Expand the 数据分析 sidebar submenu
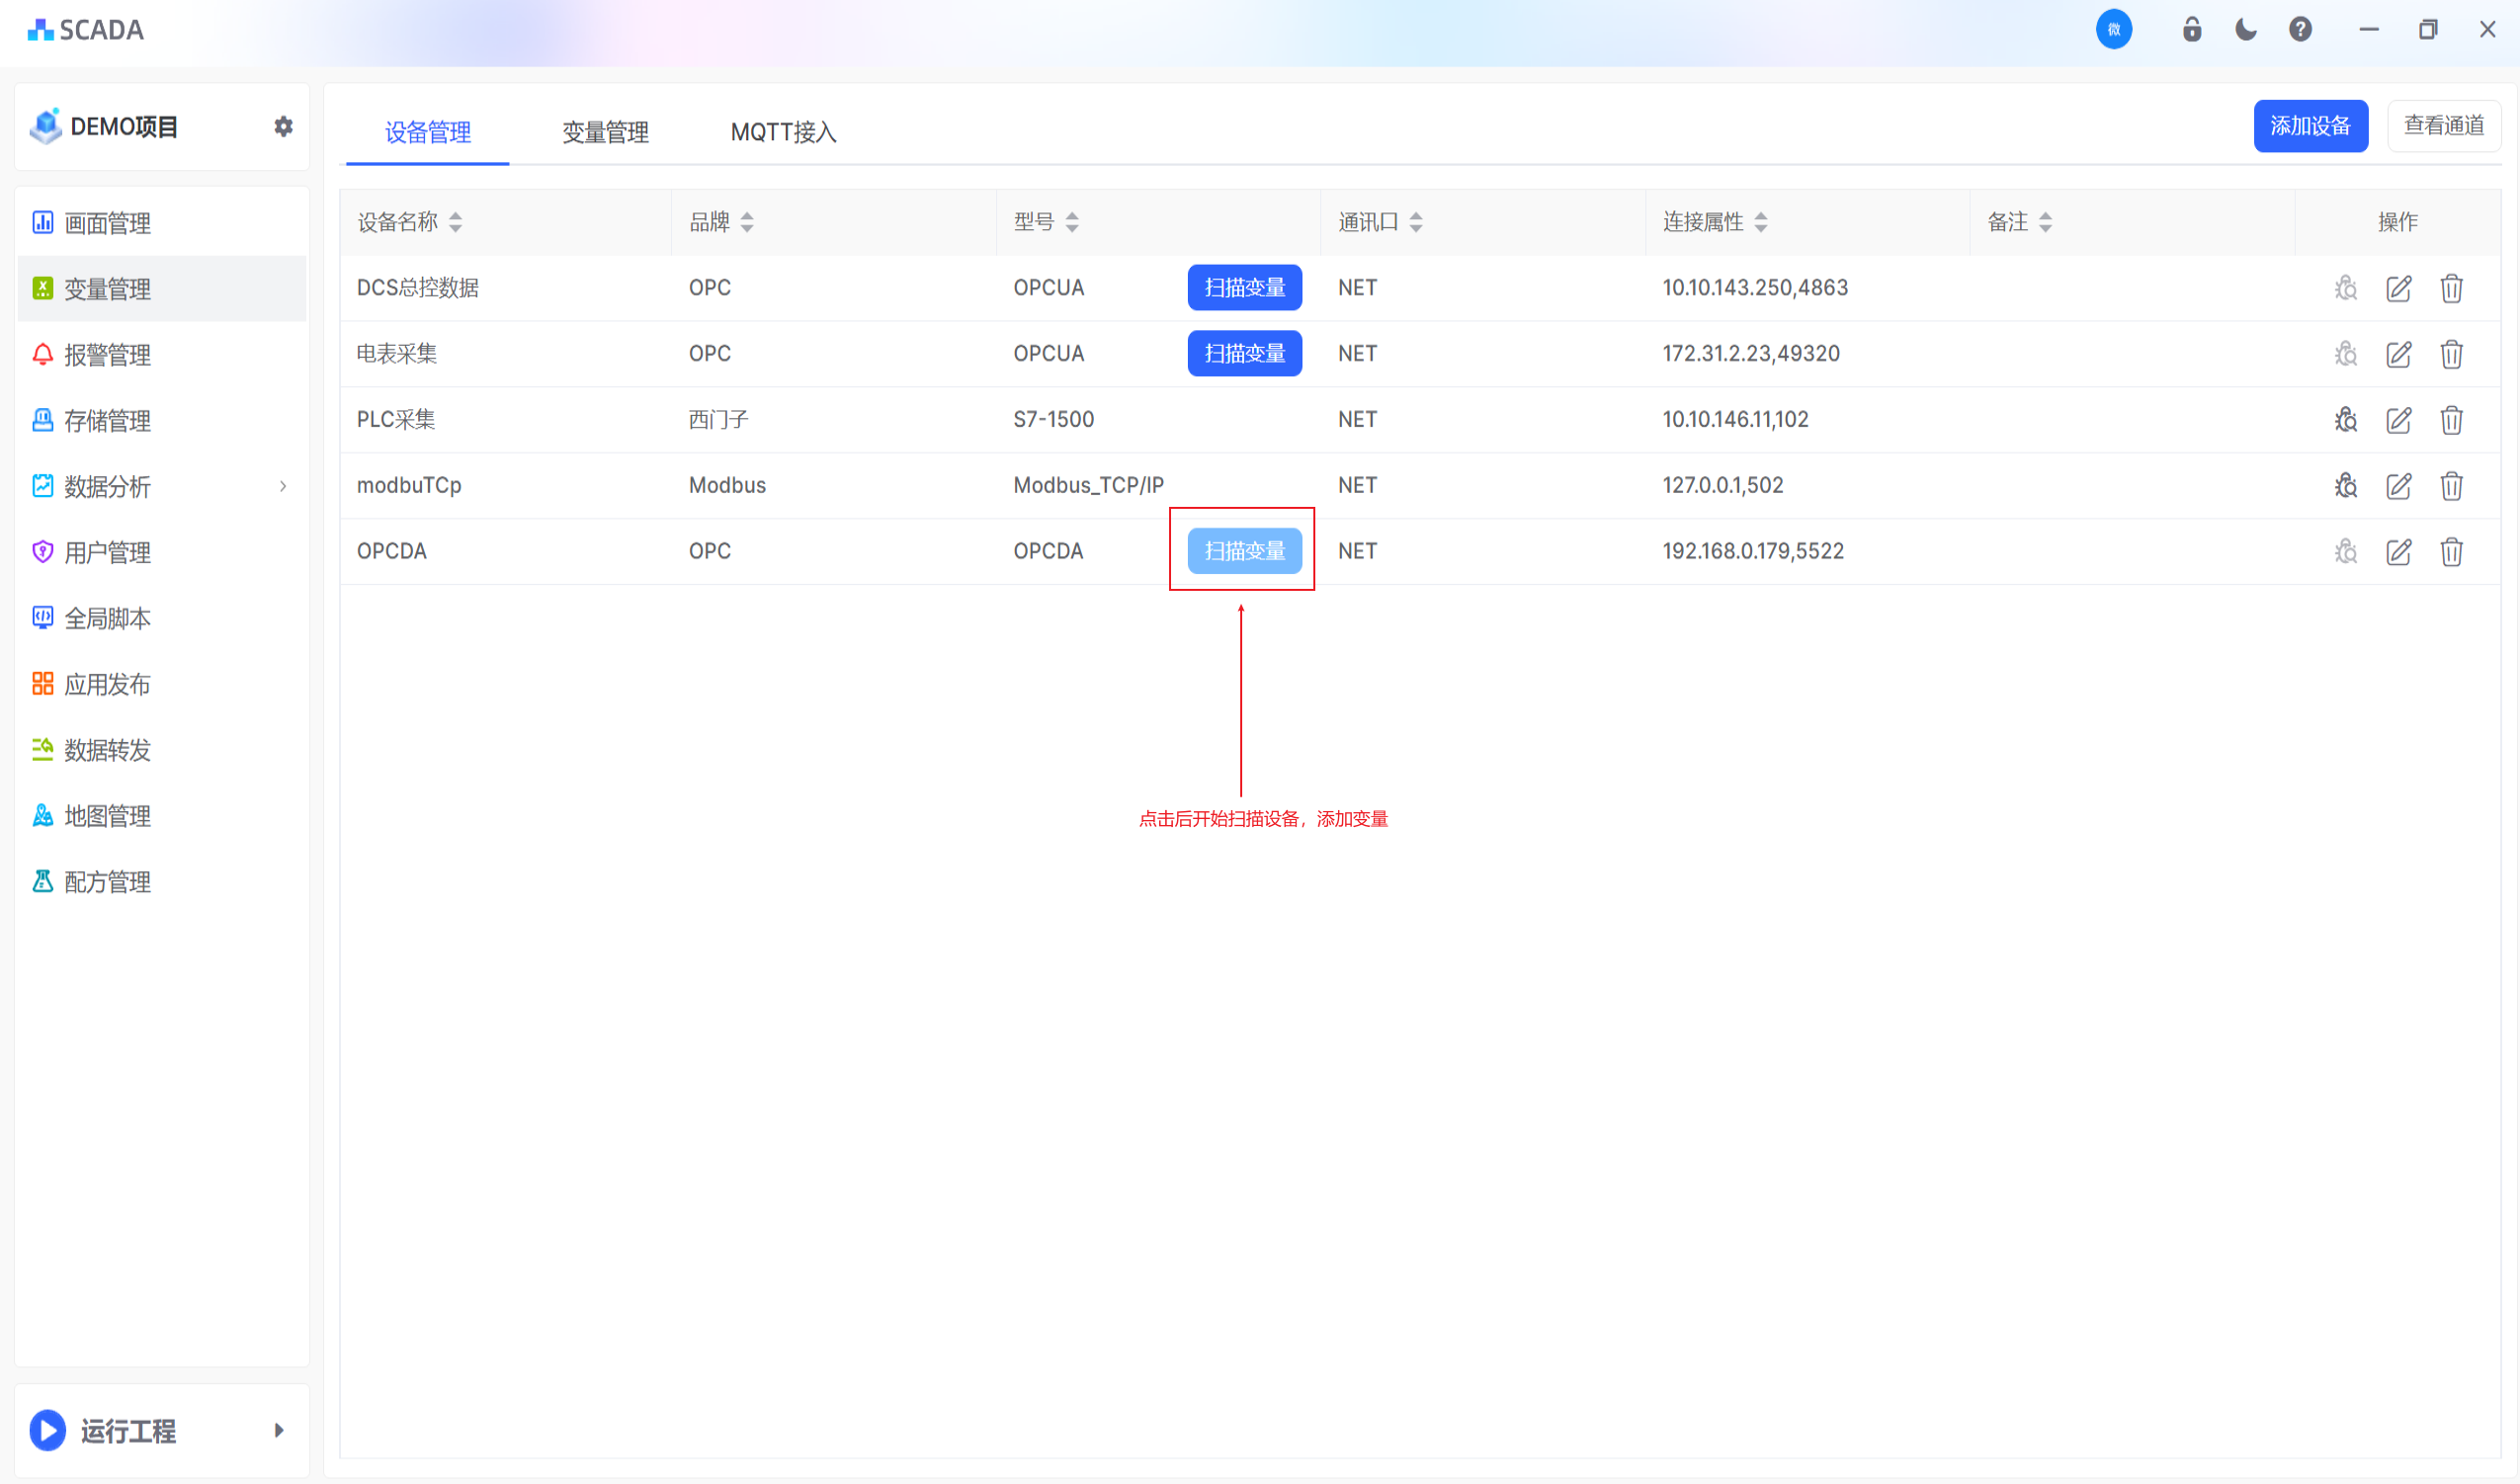The height and width of the screenshot is (1484, 2520). tap(283, 487)
